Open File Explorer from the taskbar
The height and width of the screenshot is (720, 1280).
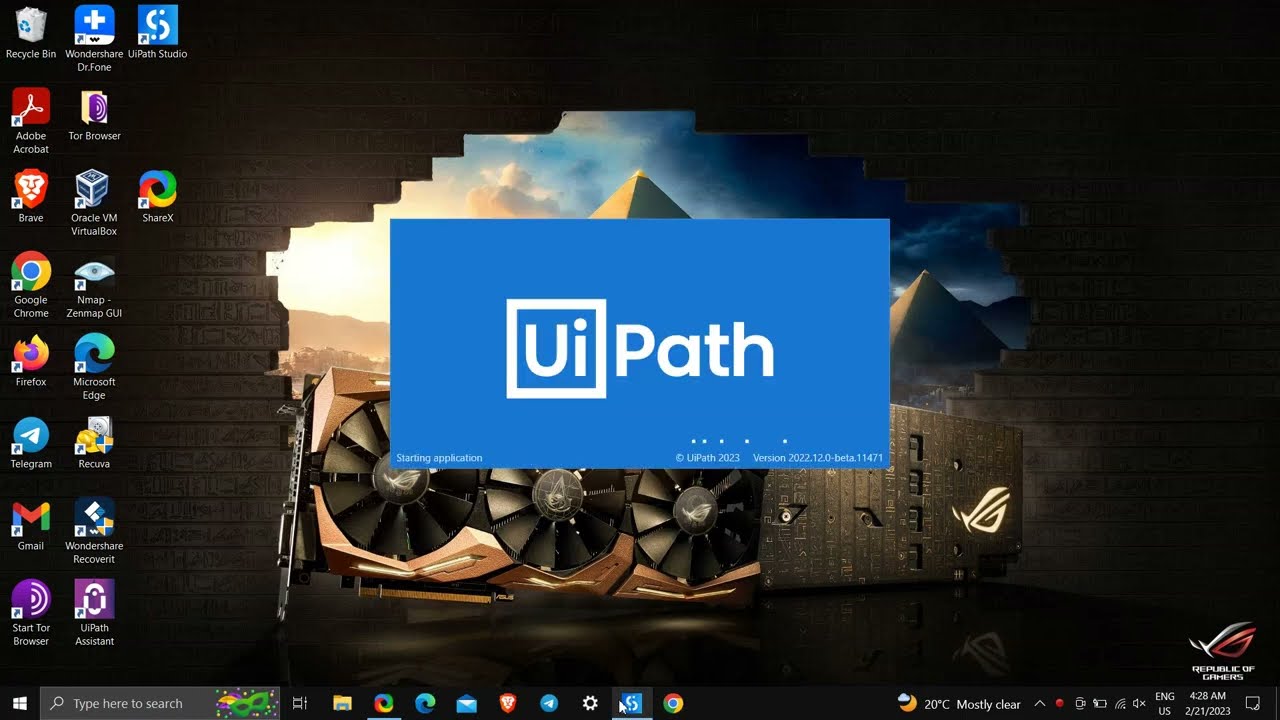(x=342, y=703)
